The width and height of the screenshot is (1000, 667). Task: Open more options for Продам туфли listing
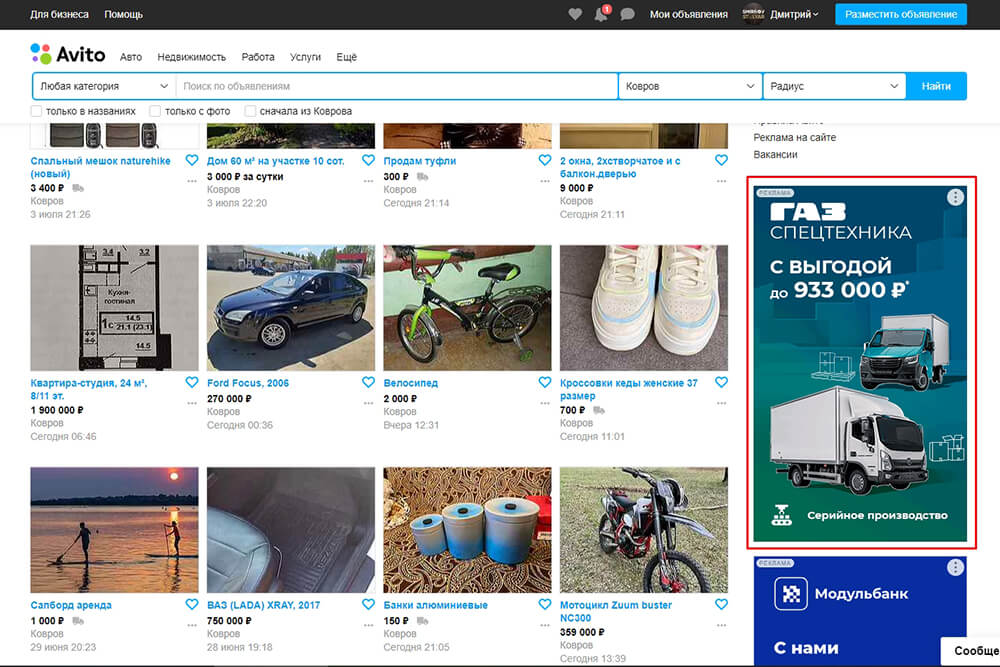coord(545,181)
